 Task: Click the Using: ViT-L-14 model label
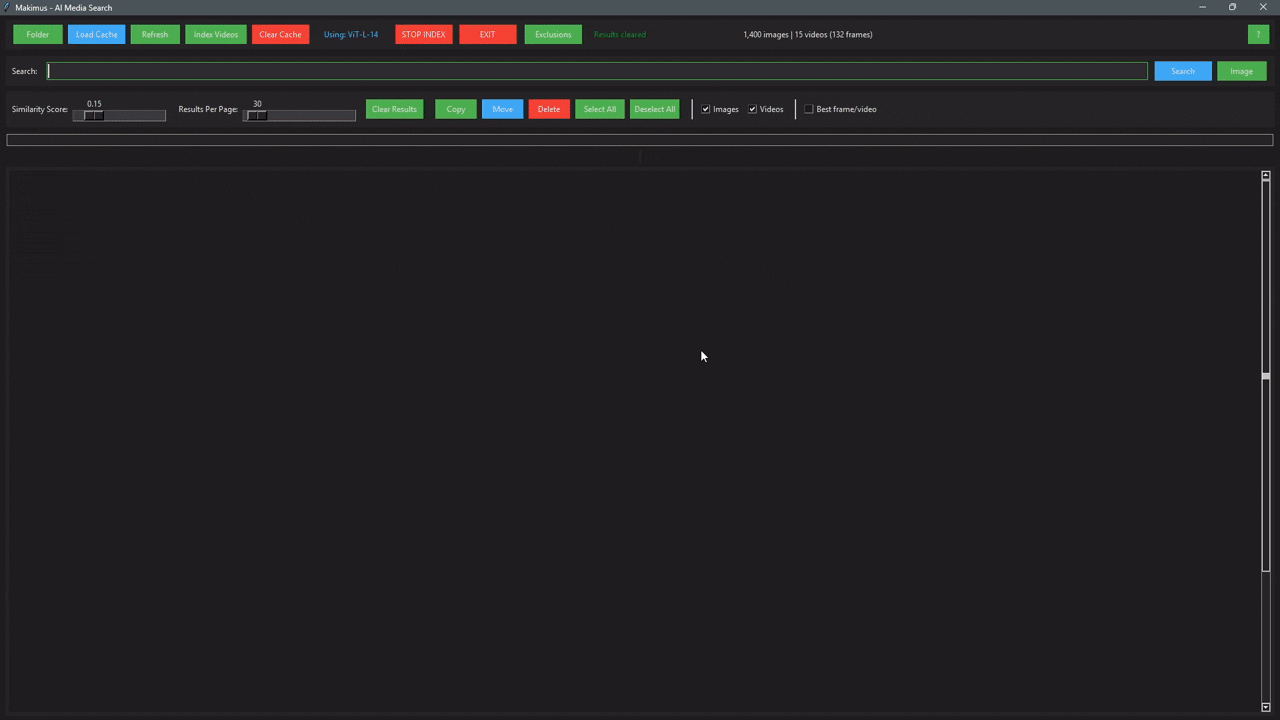[x=351, y=34]
